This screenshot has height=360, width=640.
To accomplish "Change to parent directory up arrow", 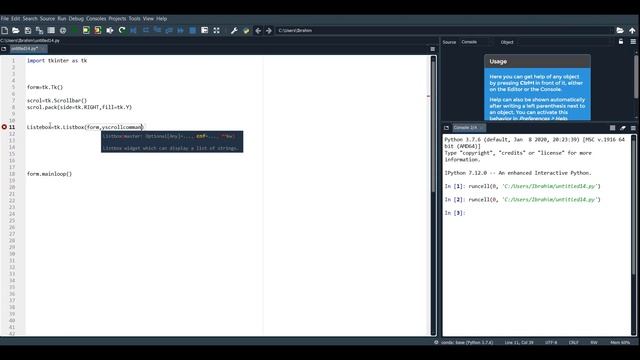I will click(x=632, y=30).
